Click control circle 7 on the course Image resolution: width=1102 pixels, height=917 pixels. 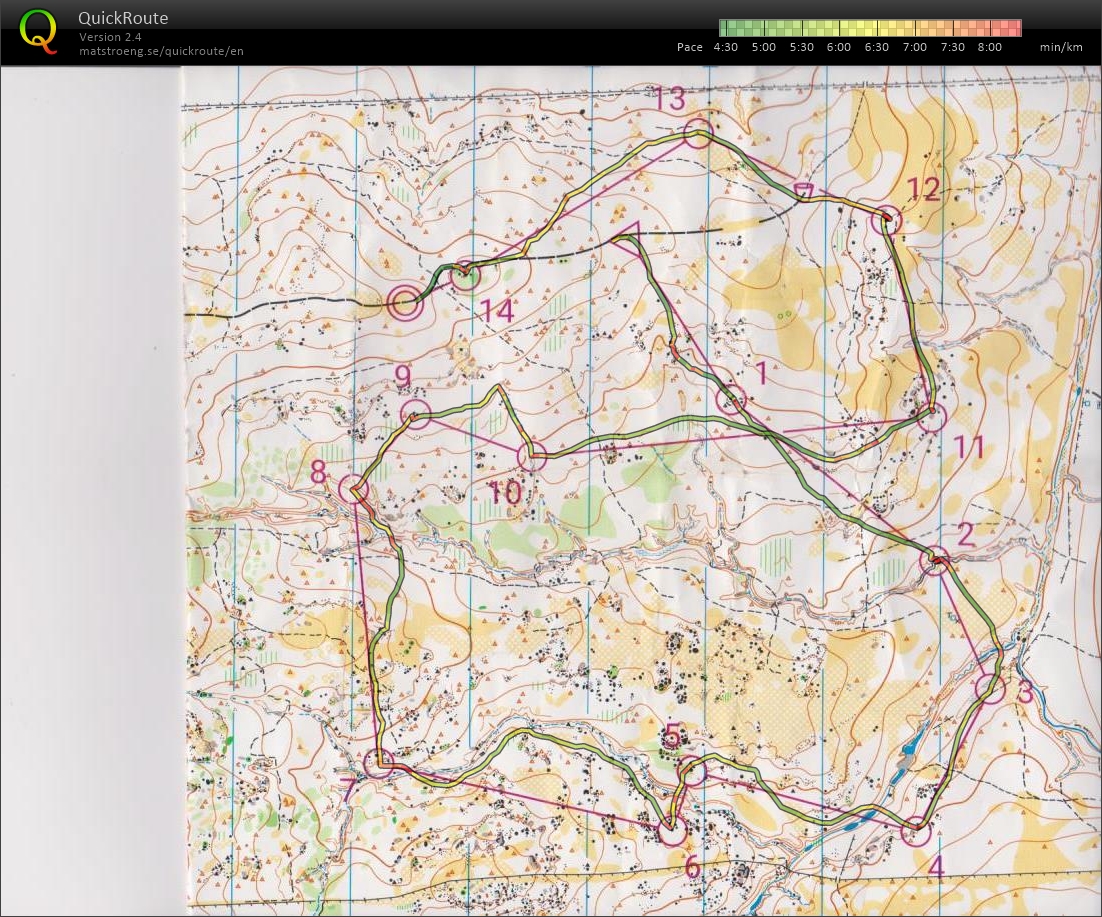click(x=378, y=763)
